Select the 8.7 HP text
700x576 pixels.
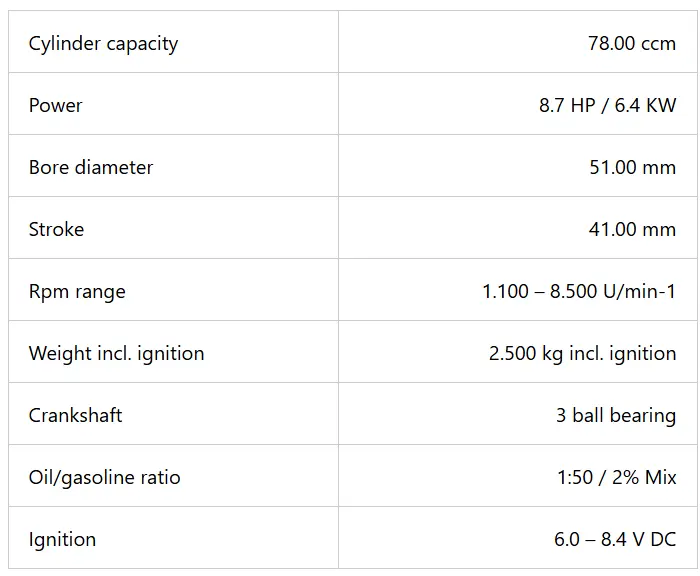pos(567,105)
